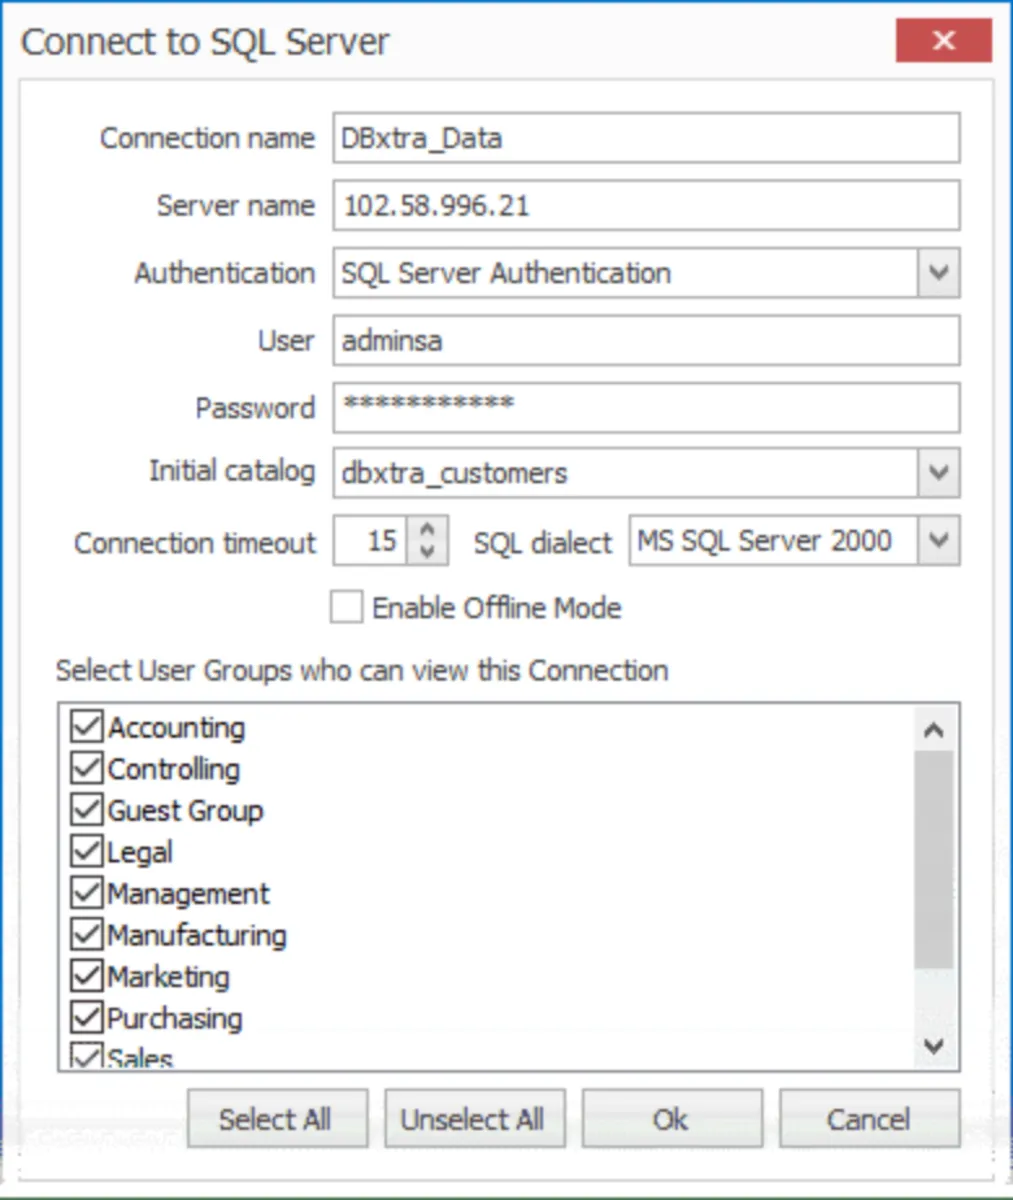
Task: Open the SQL dialect dropdown
Action: [x=938, y=541]
